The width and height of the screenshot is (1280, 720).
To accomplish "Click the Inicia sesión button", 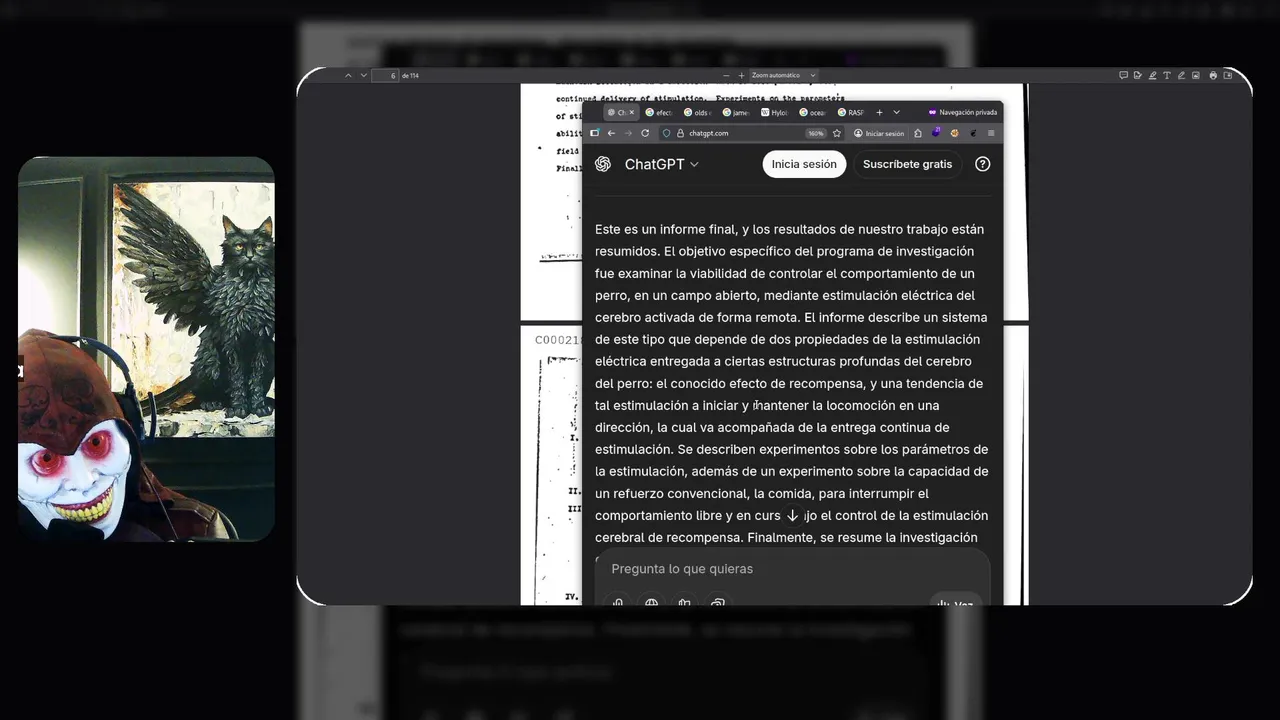I will (x=804, y=164).
